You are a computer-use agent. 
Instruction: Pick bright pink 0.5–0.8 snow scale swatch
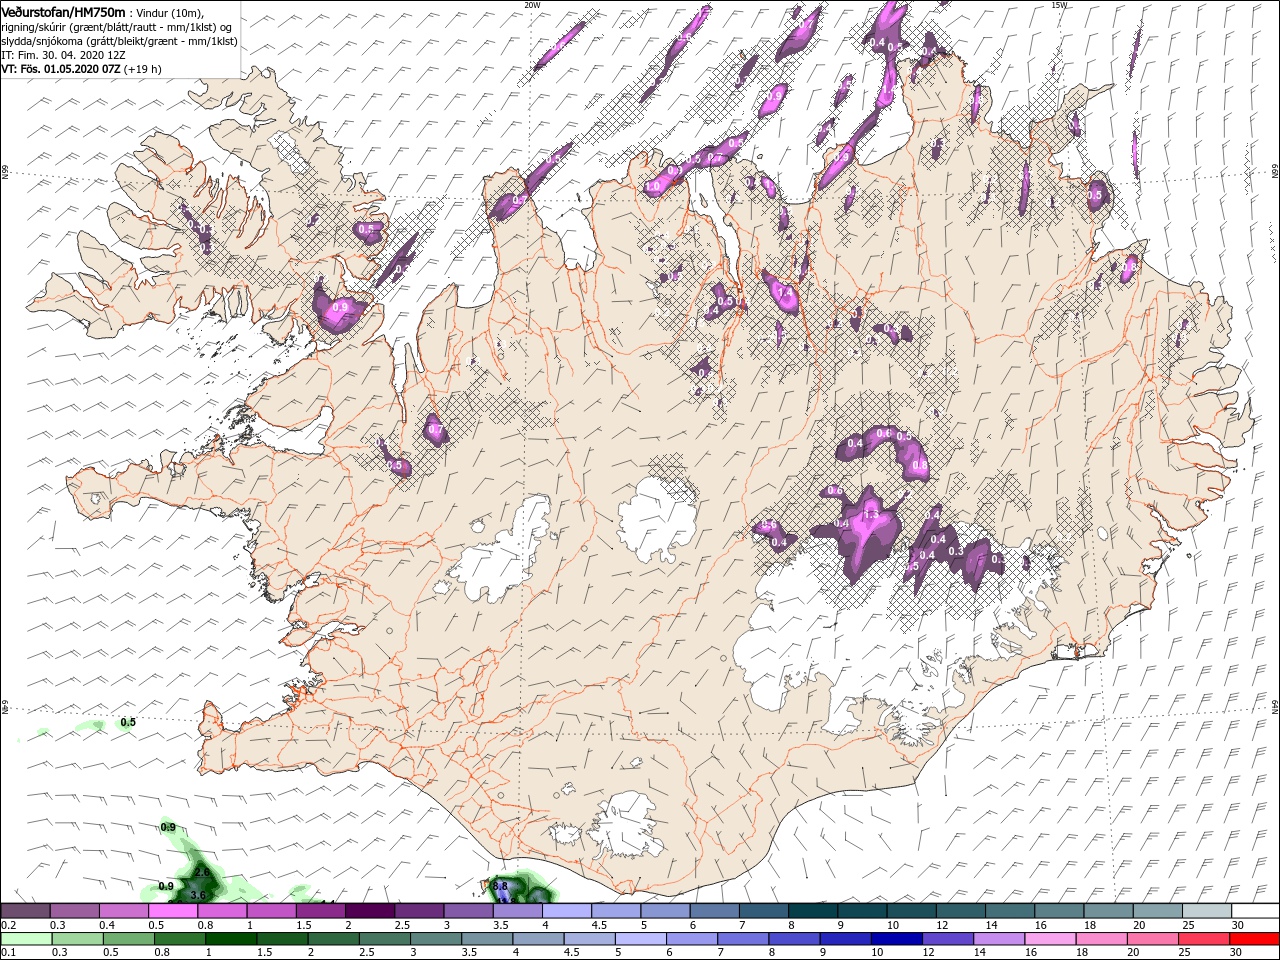tap(173, 910)
